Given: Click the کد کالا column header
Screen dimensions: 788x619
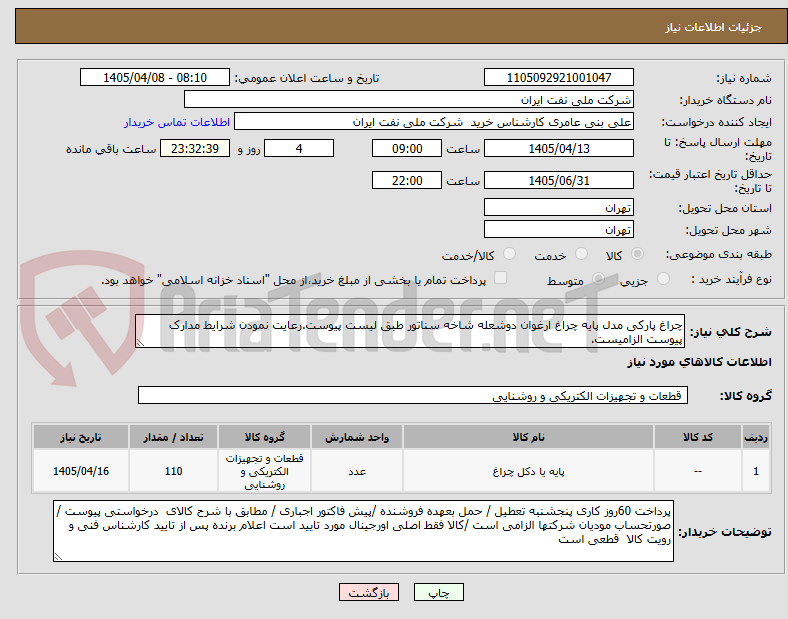Looking at the screenshot, I should click(x=698, y=437).
